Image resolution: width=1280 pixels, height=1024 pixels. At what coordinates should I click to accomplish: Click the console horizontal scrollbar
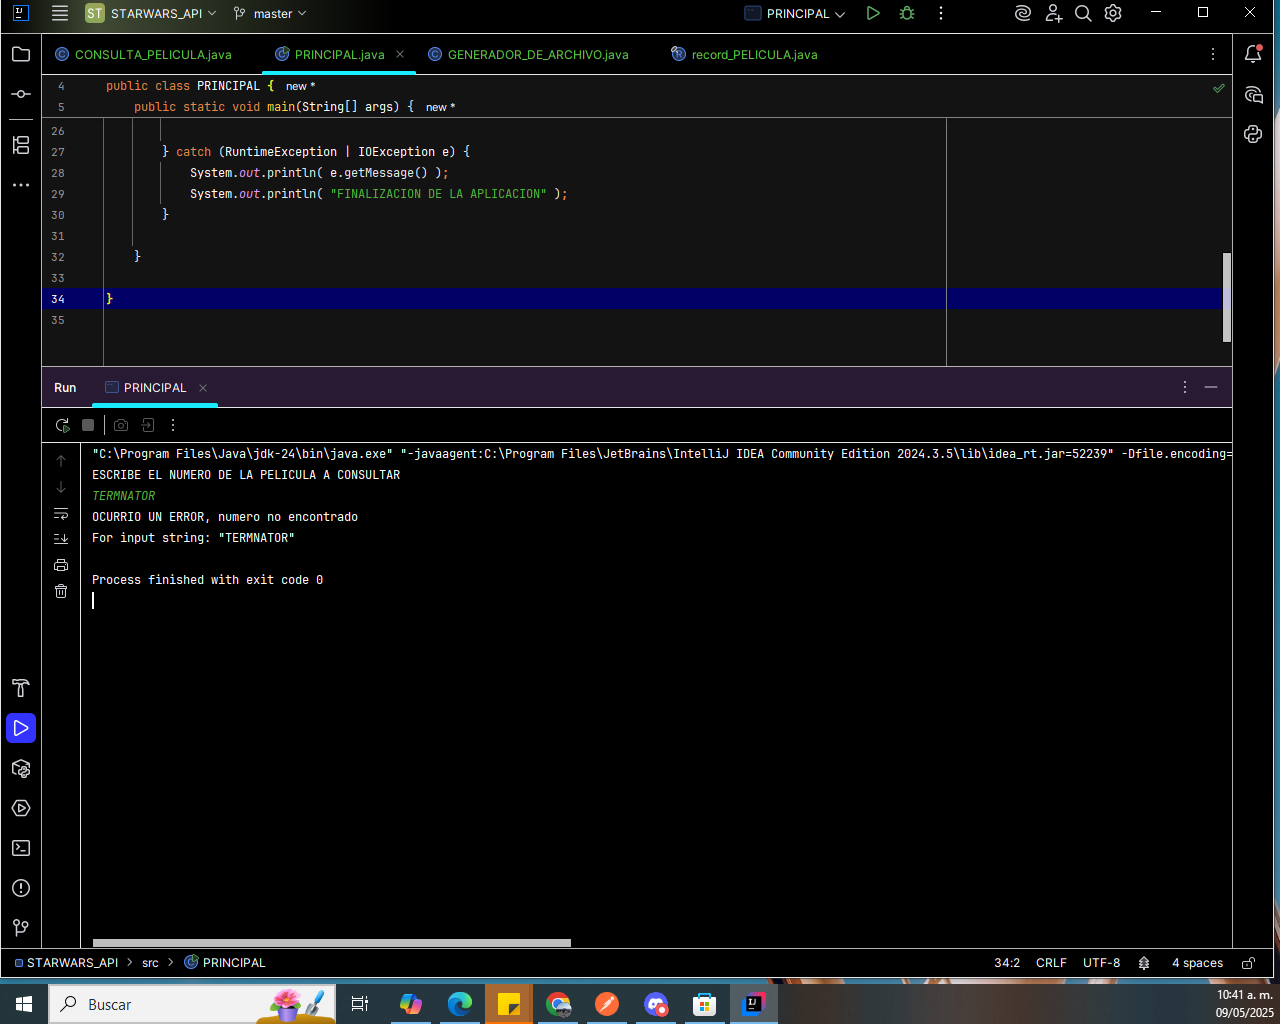332,943
